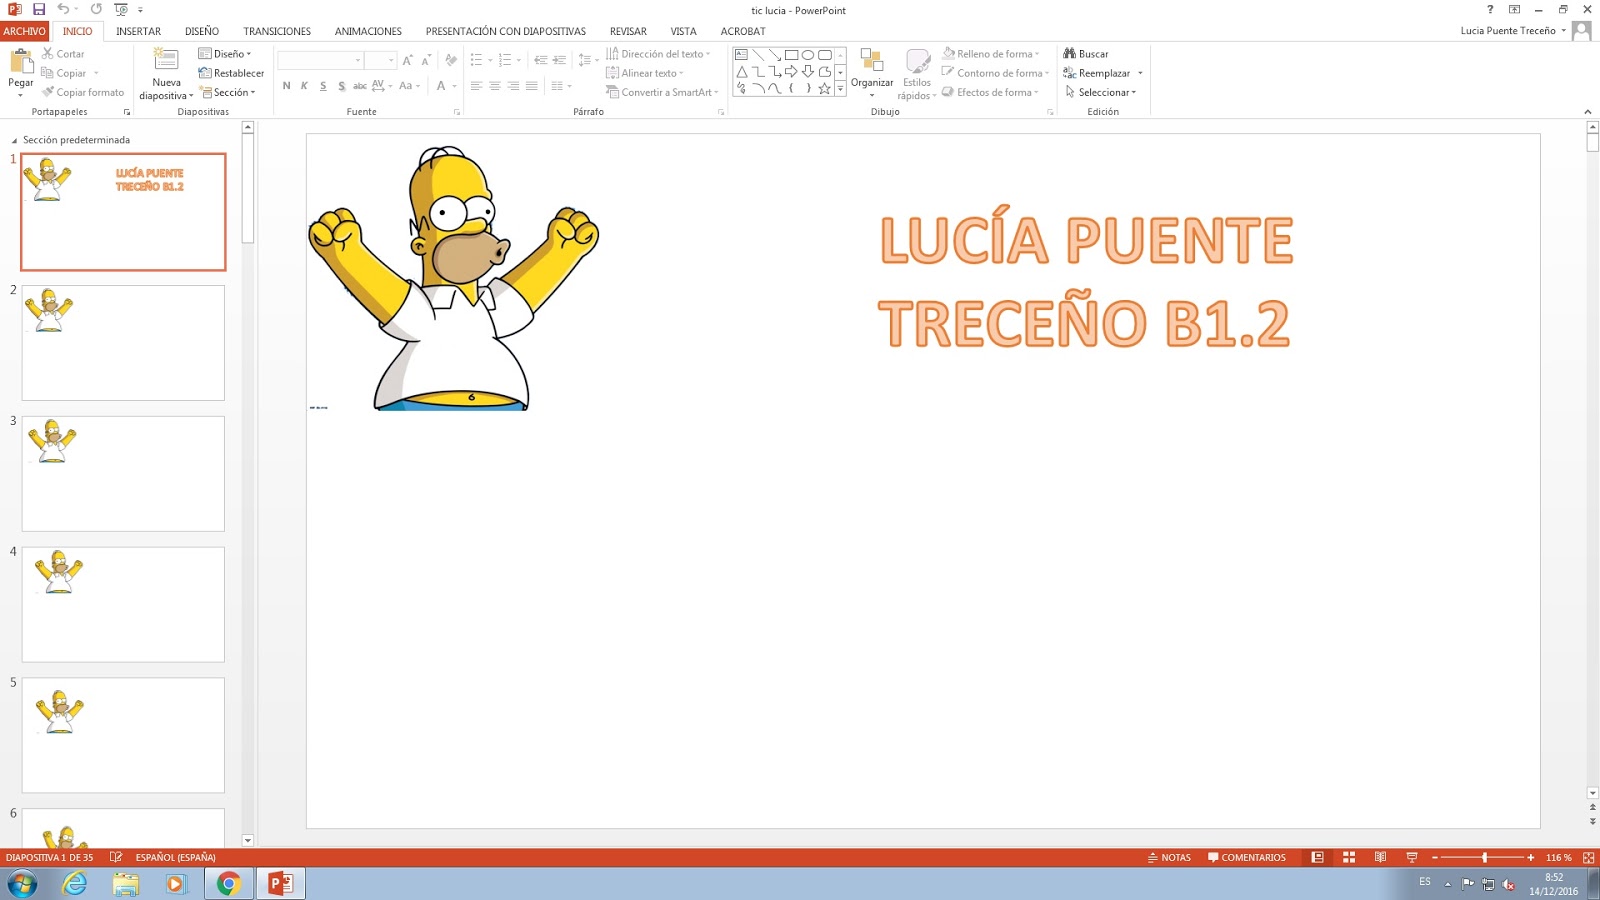Select slide 3 thumbnail in the panel
Viewport: 1600px width, 900px height.
(123, 474)
